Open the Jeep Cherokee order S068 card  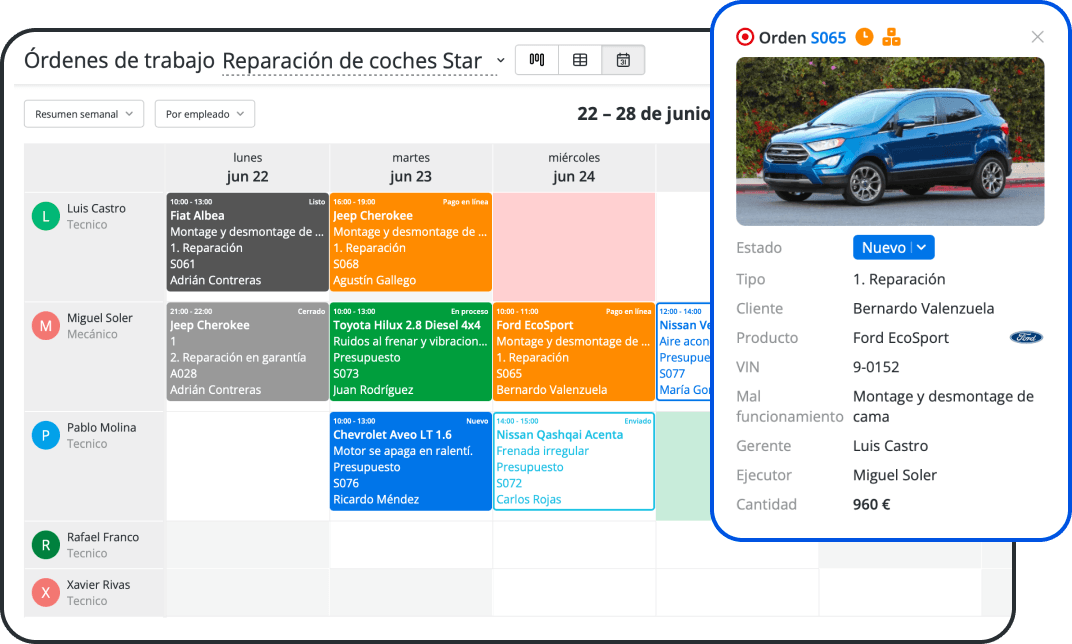[x=410, y=242]
